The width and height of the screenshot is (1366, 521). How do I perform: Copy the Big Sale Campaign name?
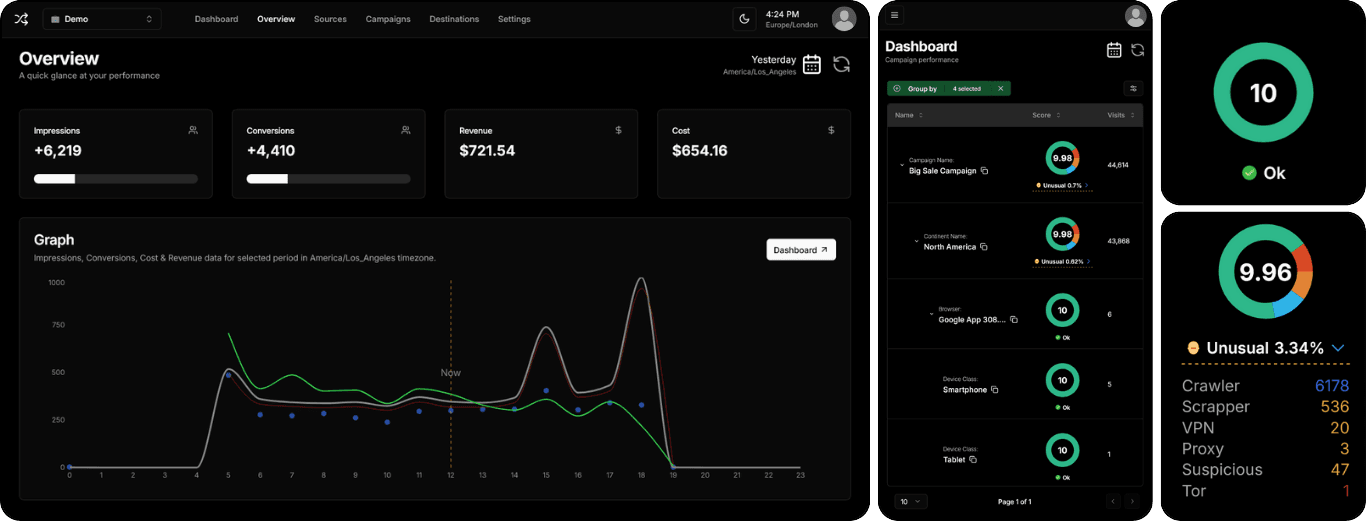point(984,171)
